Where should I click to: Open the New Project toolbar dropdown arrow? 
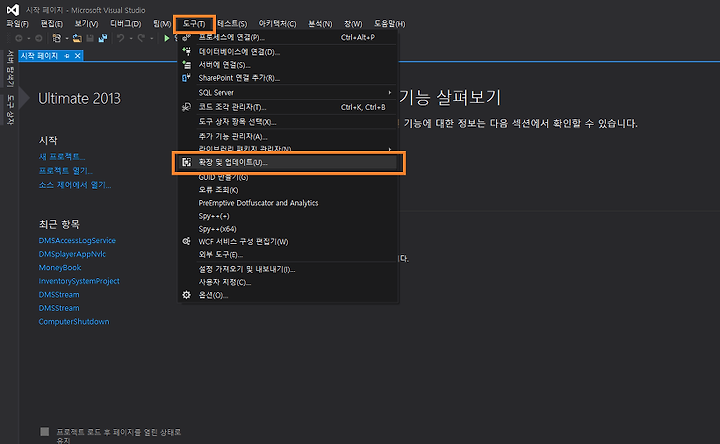[67, 39]
